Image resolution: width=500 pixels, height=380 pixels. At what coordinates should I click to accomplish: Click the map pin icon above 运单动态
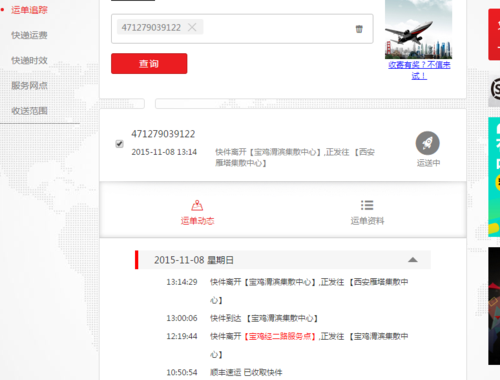coord(197,205)
